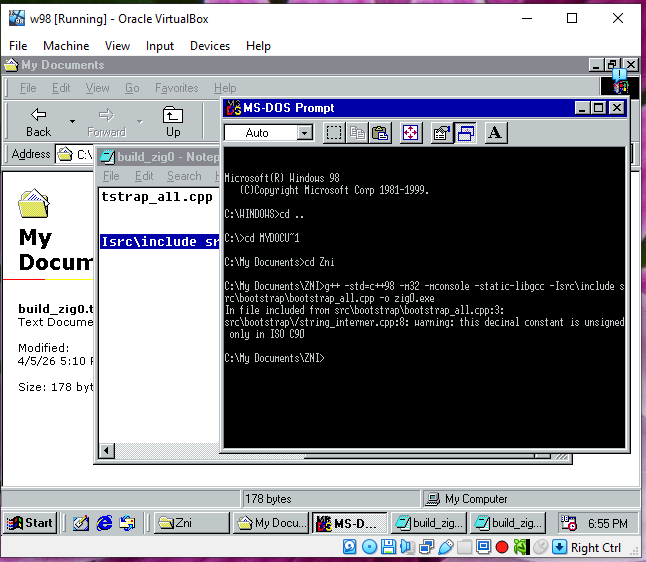
Task: Click the Windows 98 Start button
Action: tap(29, 522)
